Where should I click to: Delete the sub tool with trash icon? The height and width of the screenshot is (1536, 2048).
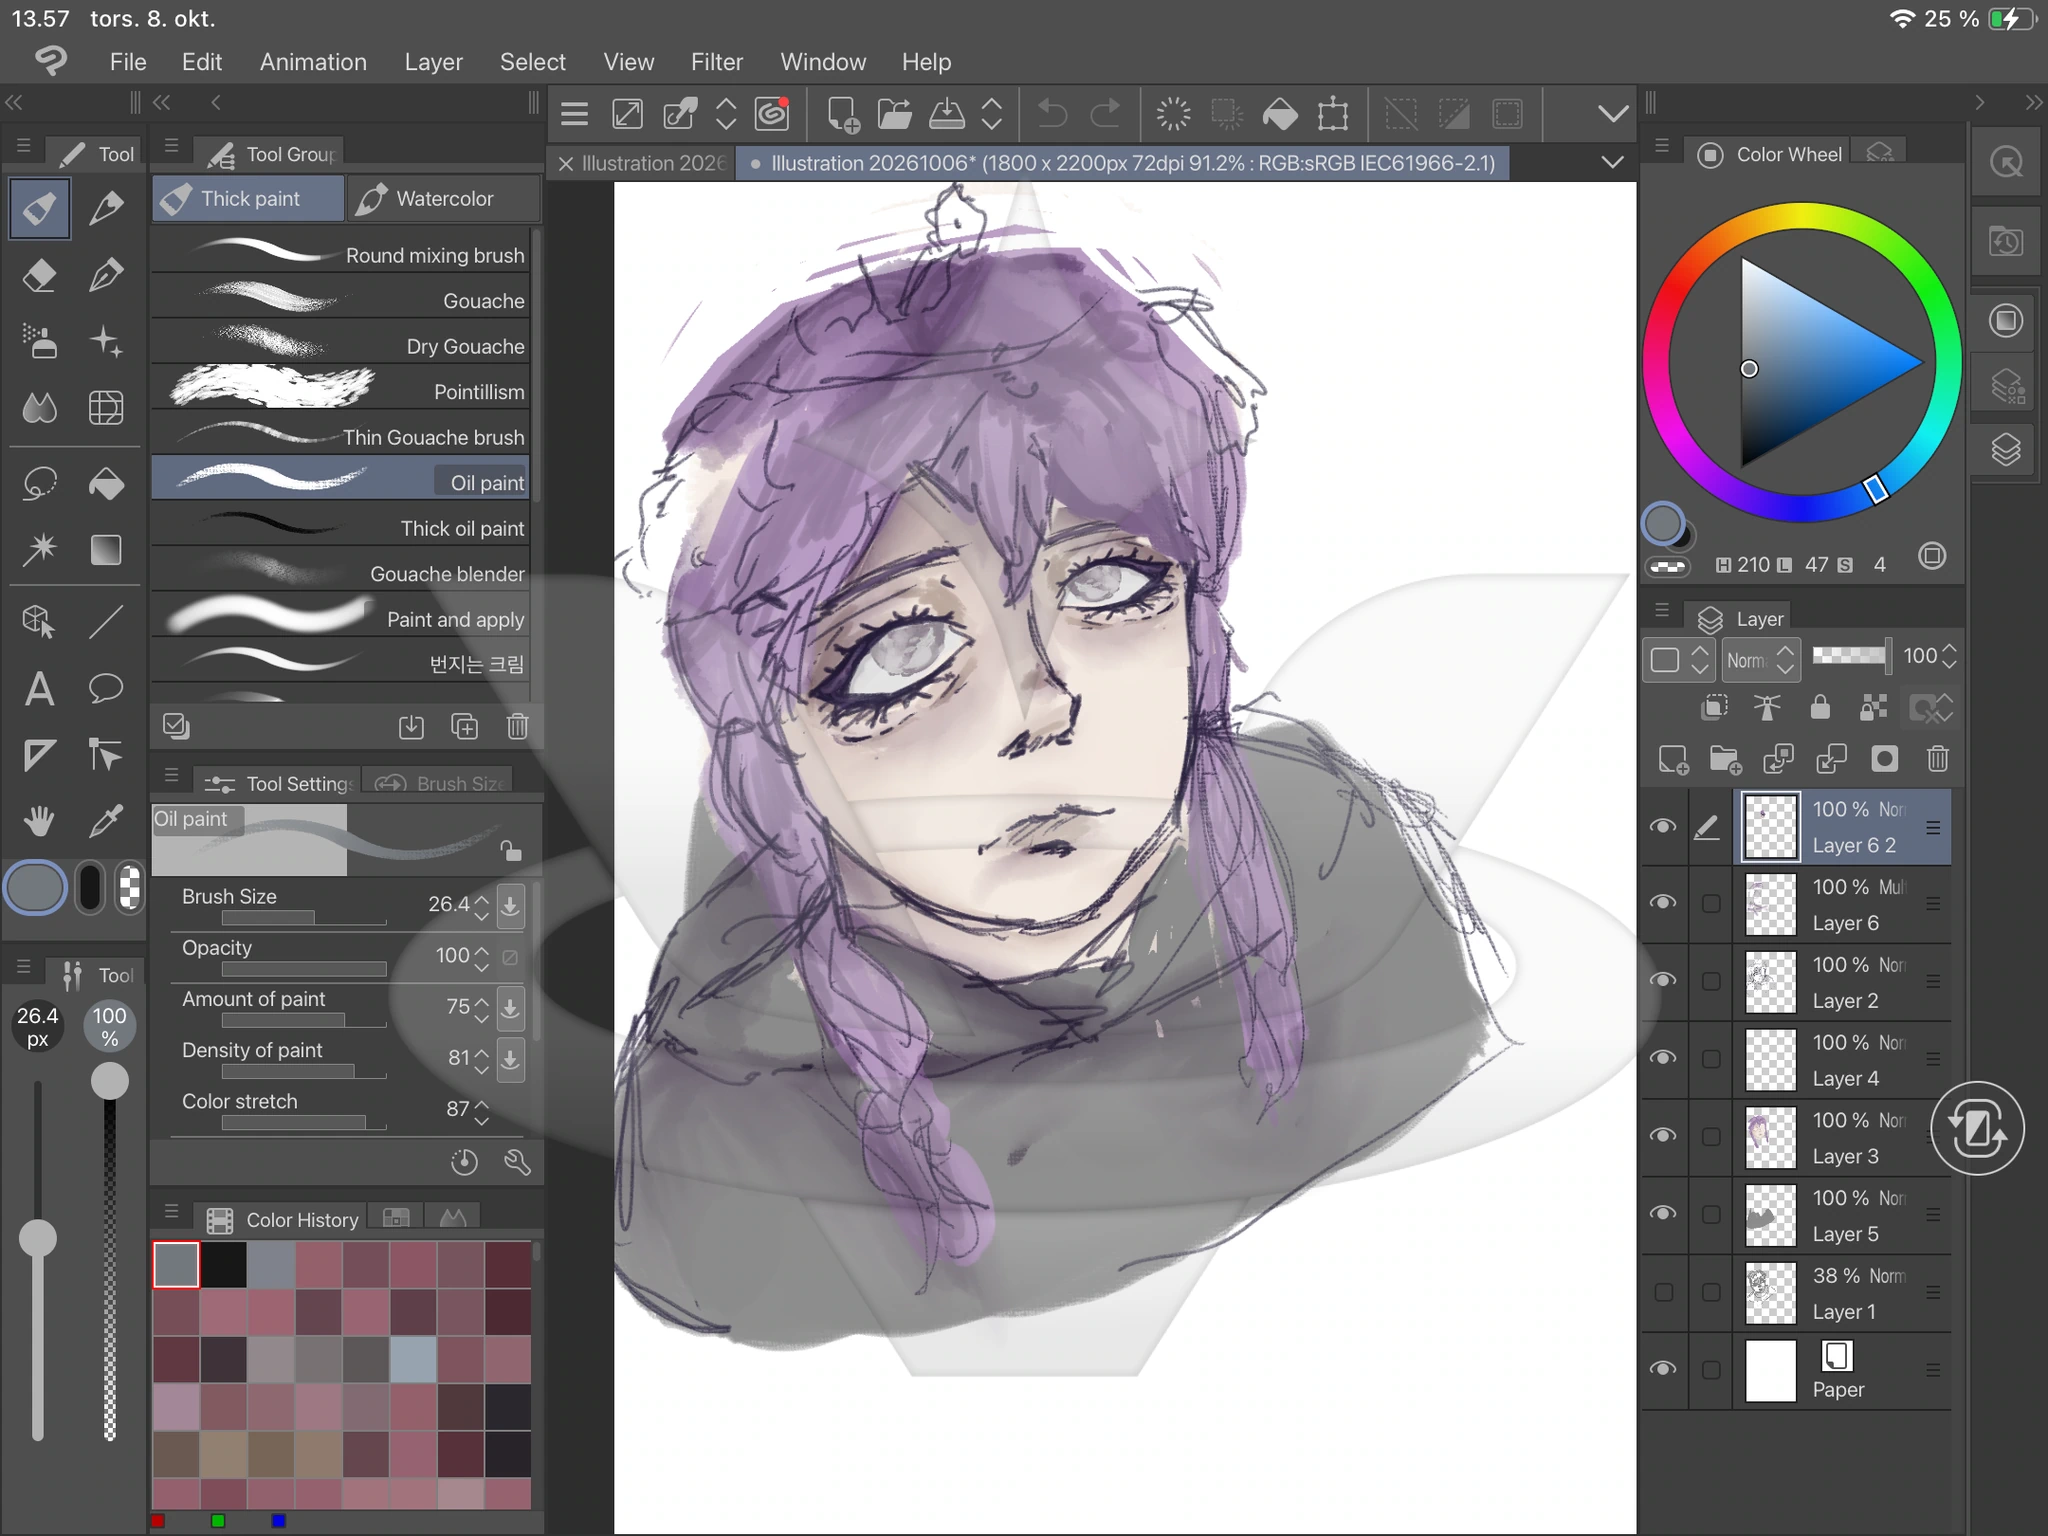click(517, 727)
